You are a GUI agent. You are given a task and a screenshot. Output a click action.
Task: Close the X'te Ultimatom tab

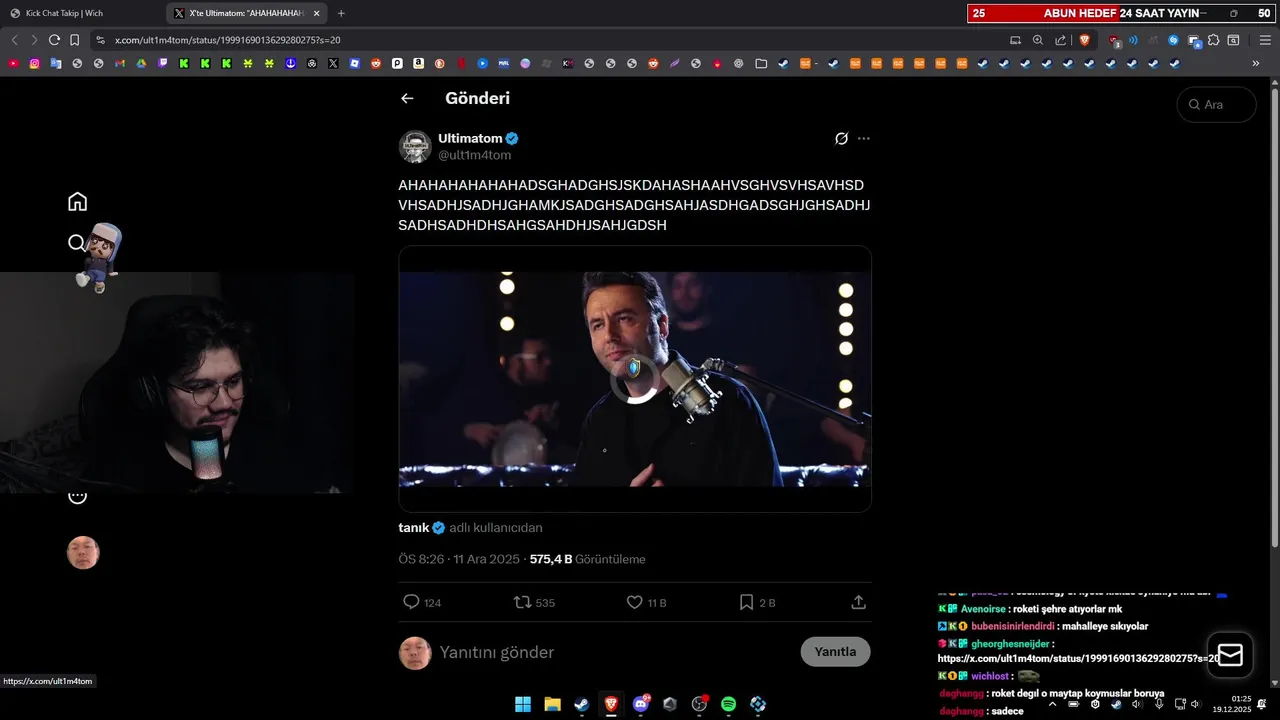316,13
